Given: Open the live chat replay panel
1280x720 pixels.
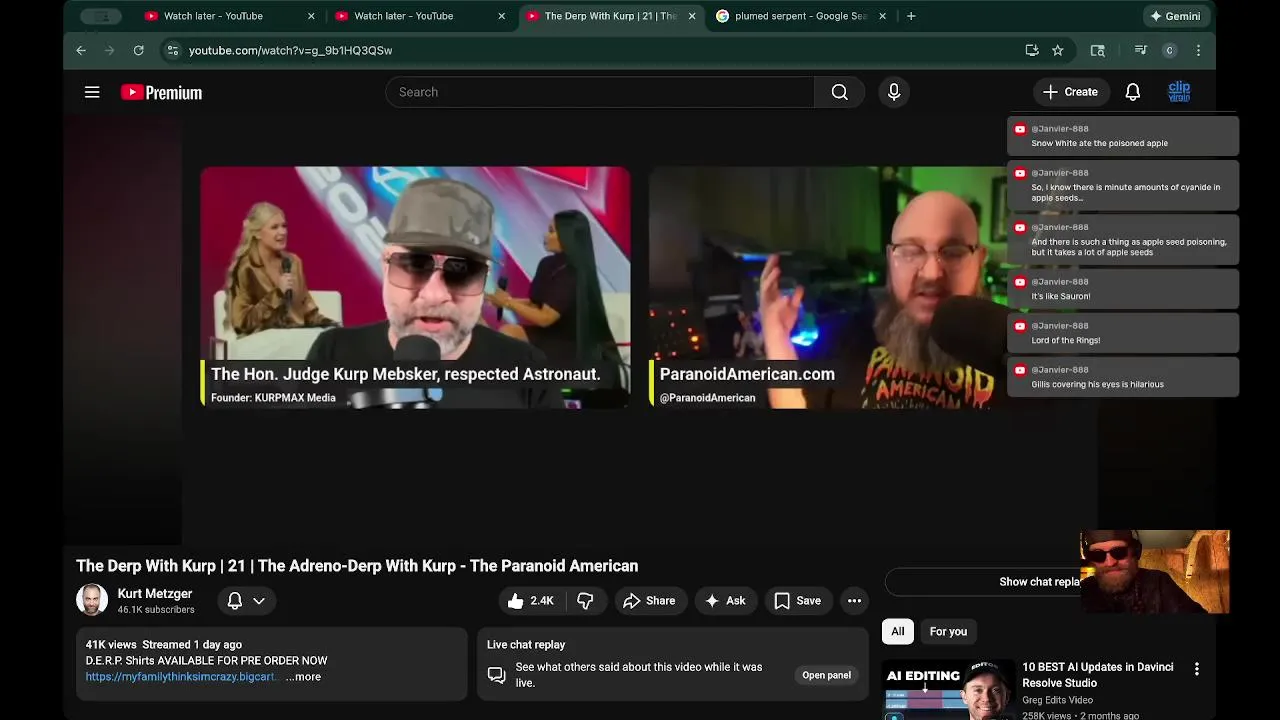Looking at the screenshot, I should 826,675.
